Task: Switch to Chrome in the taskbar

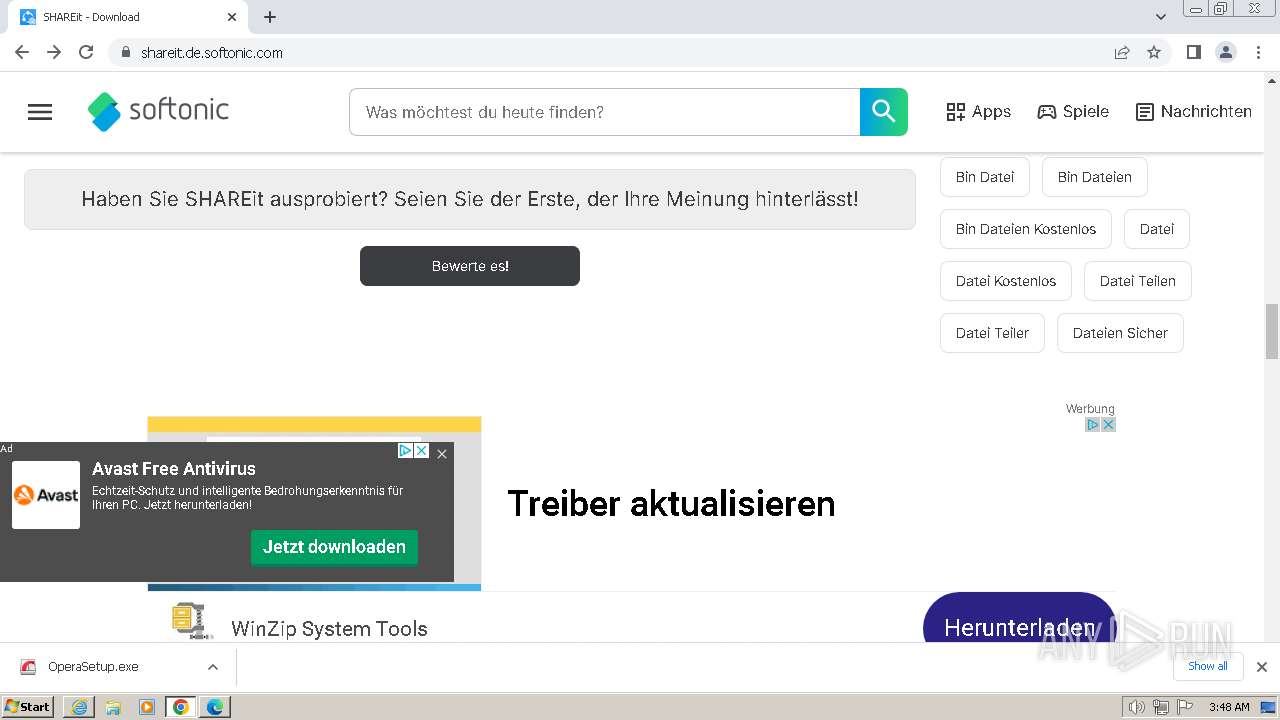Action: point(181,707)
